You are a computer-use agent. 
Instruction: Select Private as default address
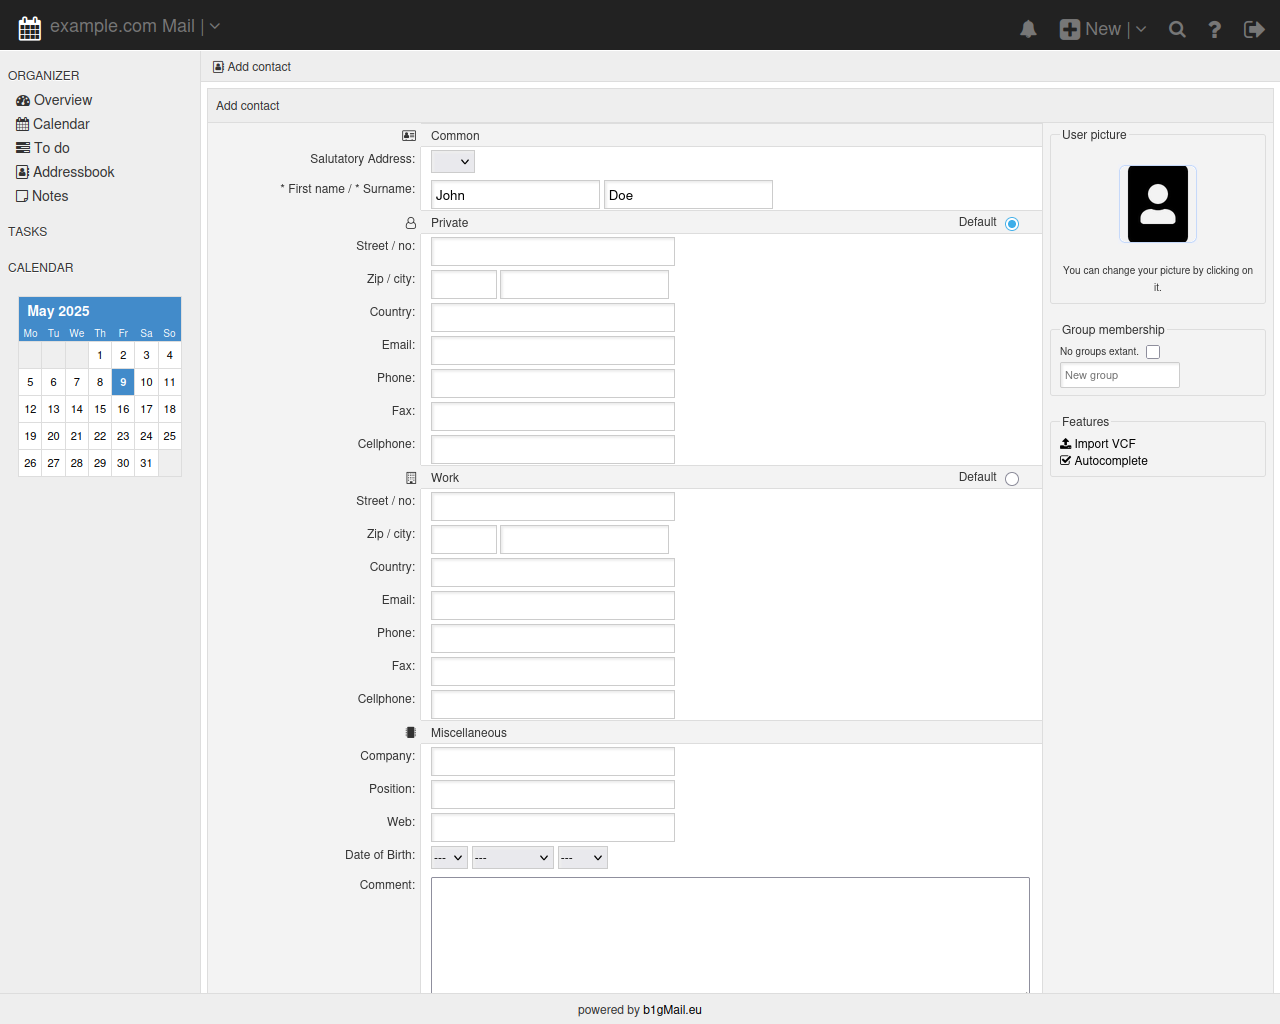tap(1012, 224)
